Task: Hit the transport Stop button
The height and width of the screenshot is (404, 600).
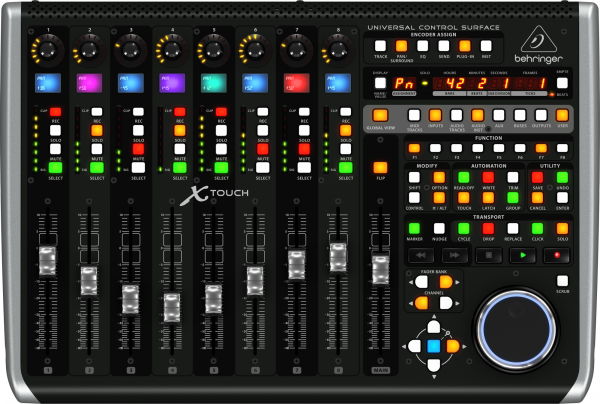Action: 489,255
